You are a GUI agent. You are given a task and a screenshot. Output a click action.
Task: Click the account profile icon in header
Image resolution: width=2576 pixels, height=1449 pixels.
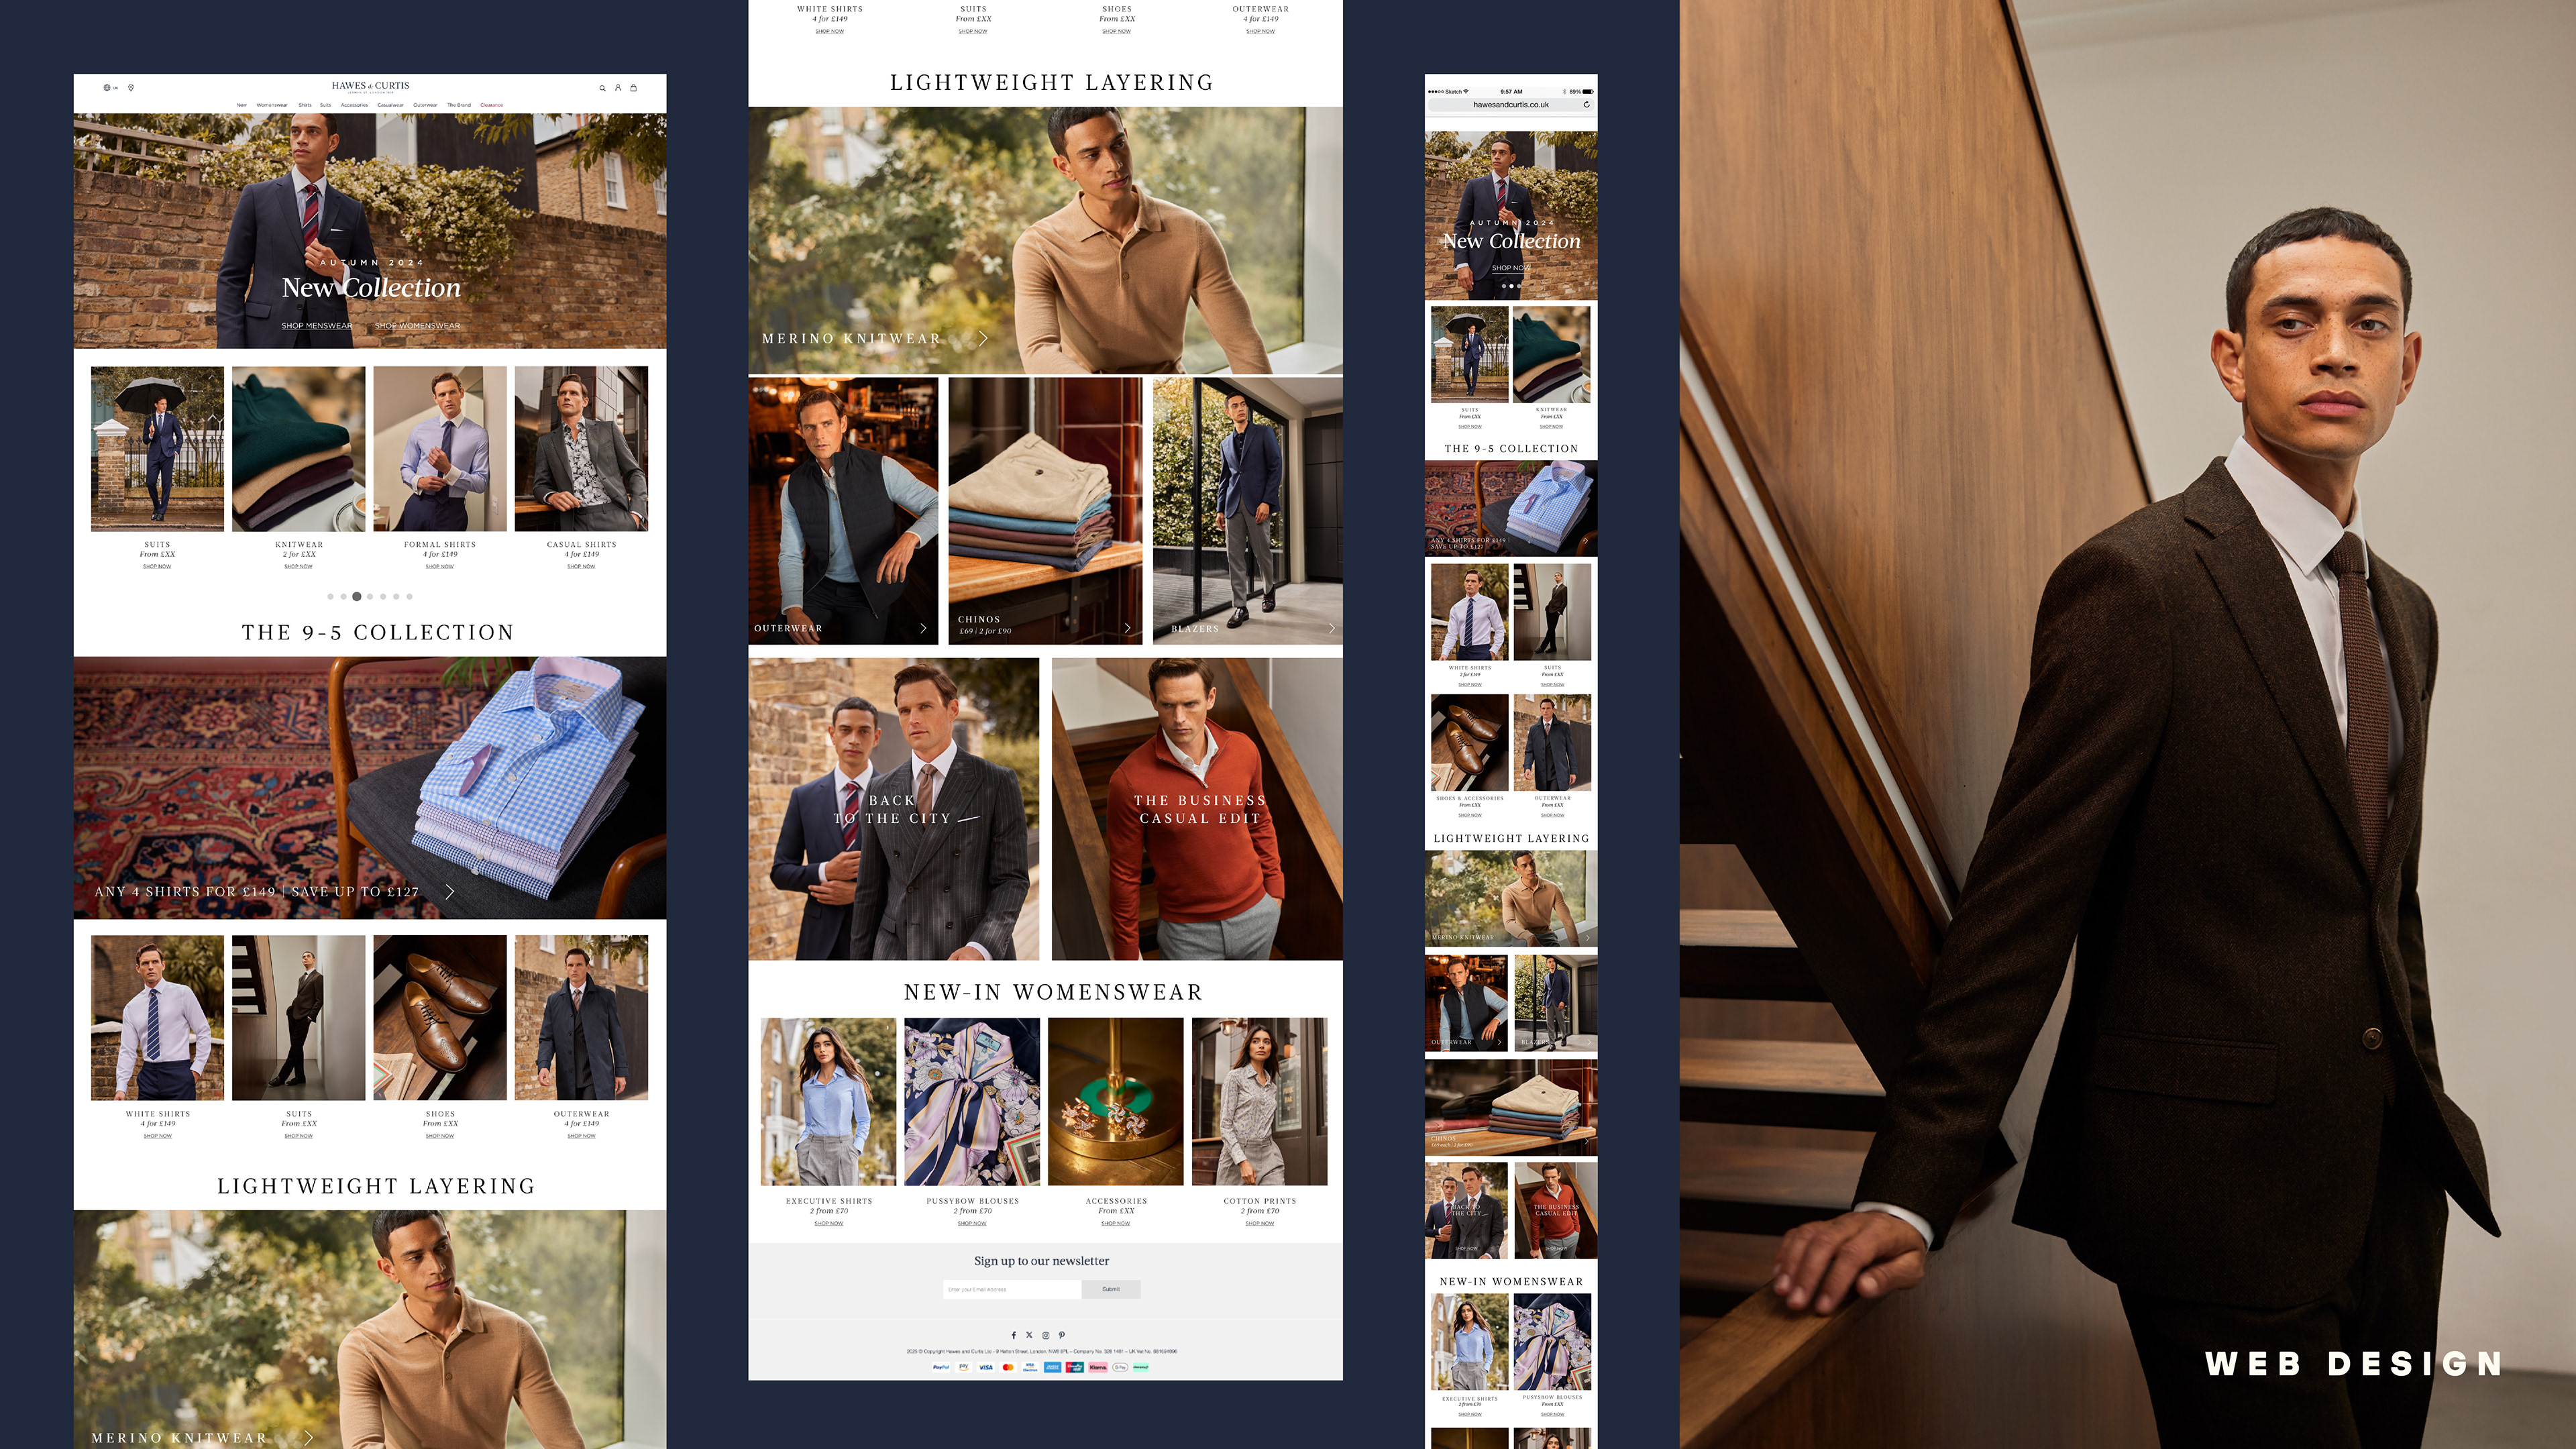[x=618, y=88]
